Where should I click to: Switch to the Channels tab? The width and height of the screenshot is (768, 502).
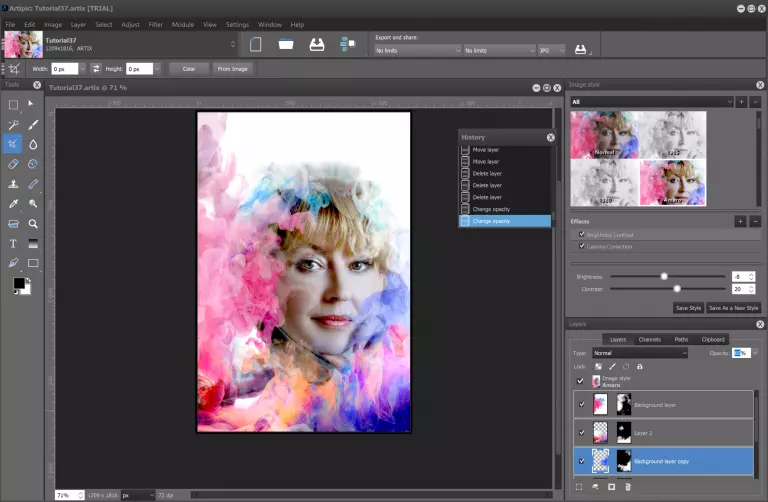[x=649, y=339]
